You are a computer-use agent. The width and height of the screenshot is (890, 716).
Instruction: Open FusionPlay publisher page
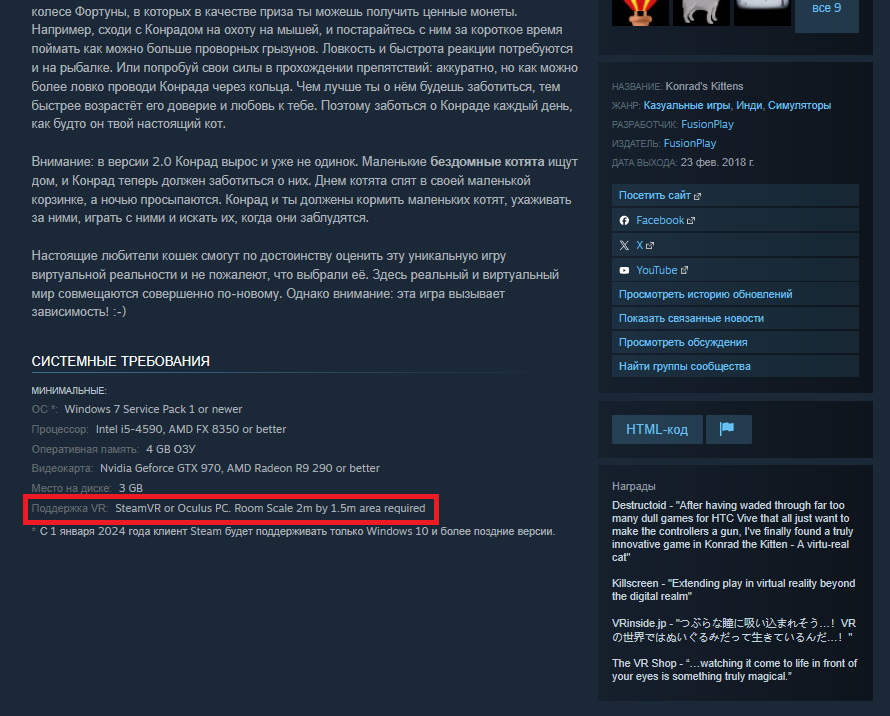(690, 144)
